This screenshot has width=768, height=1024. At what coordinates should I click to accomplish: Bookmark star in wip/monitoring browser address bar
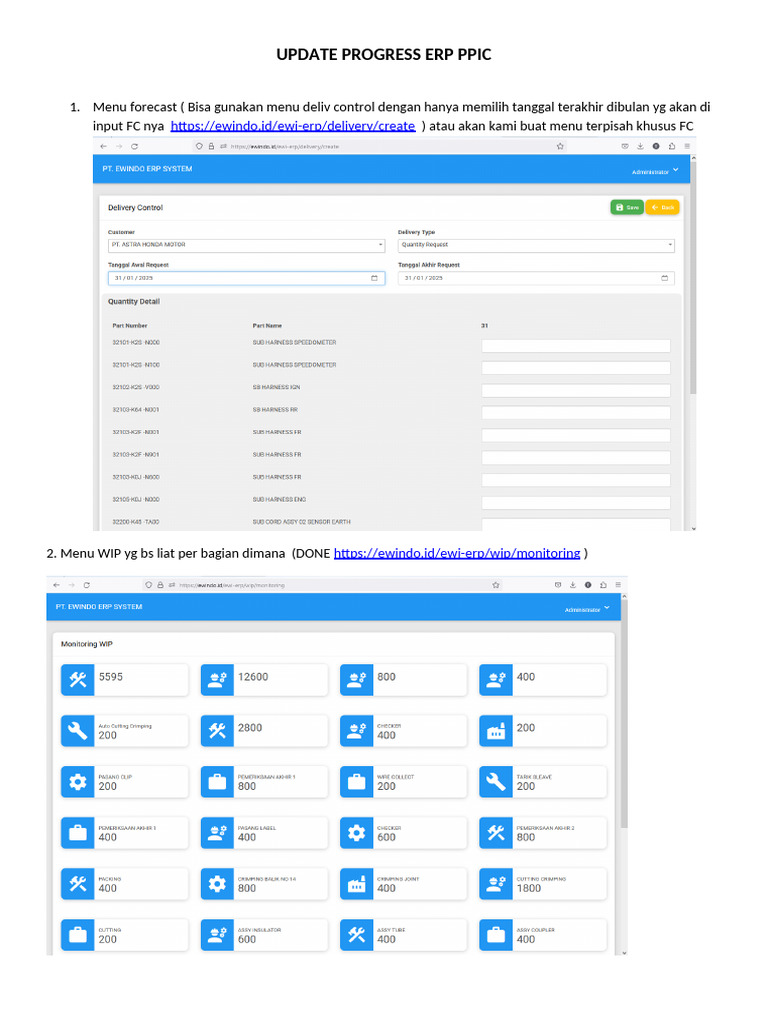(x=496, y=585)
